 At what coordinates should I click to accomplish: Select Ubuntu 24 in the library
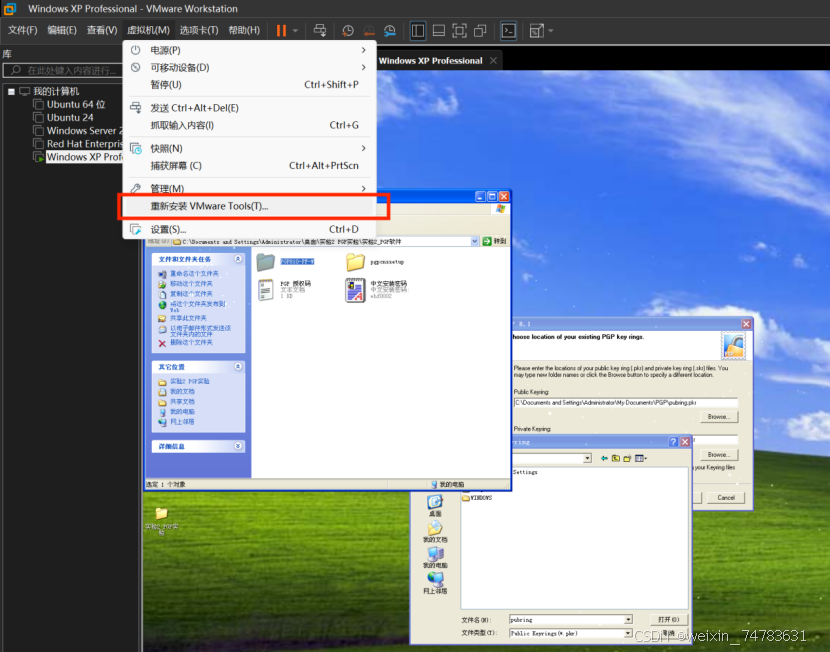[x=70, y=117]
